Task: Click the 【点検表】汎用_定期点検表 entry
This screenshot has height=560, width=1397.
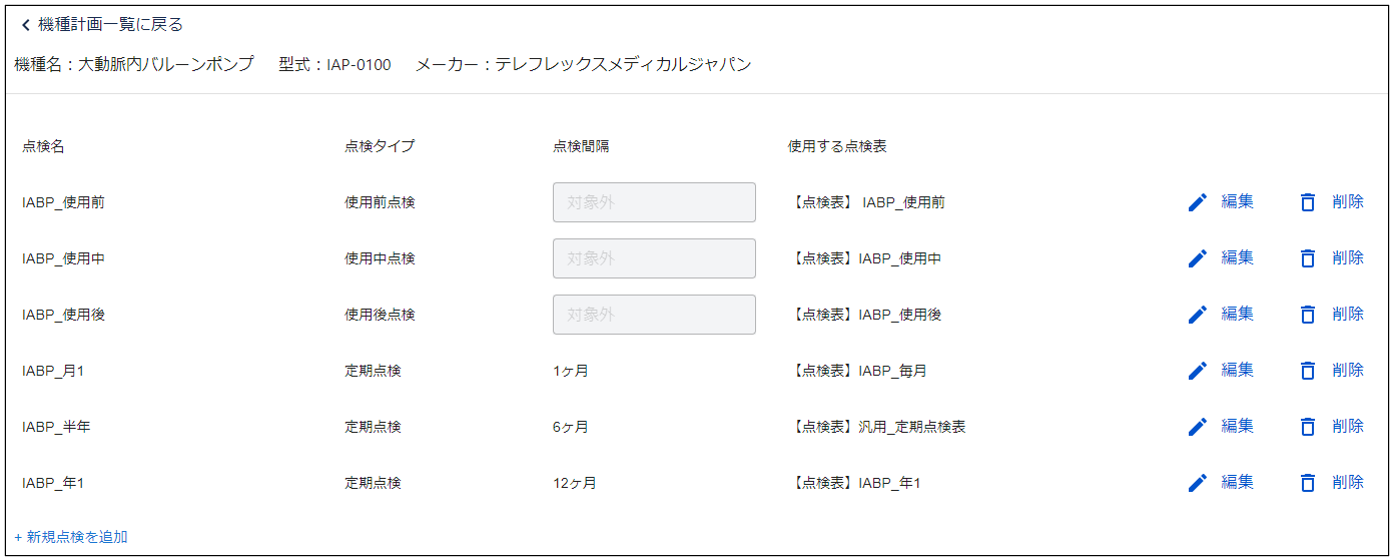Action: [877, 427]
